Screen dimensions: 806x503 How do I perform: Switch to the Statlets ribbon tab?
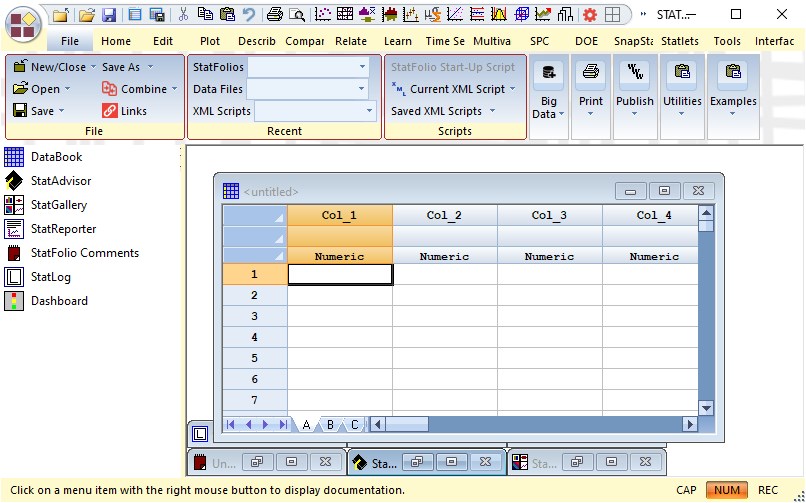click(680, 41)
